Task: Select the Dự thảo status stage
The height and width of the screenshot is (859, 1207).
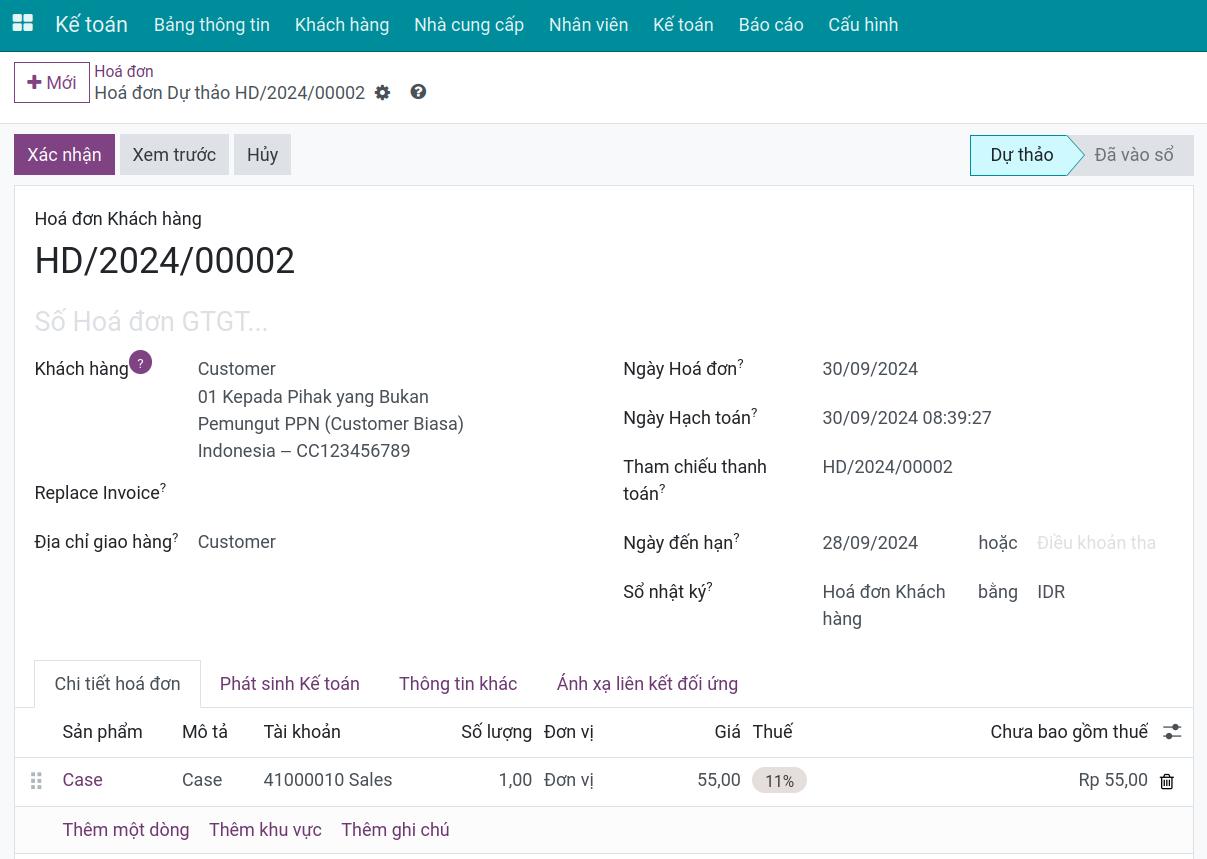Action: [1021, 155]
